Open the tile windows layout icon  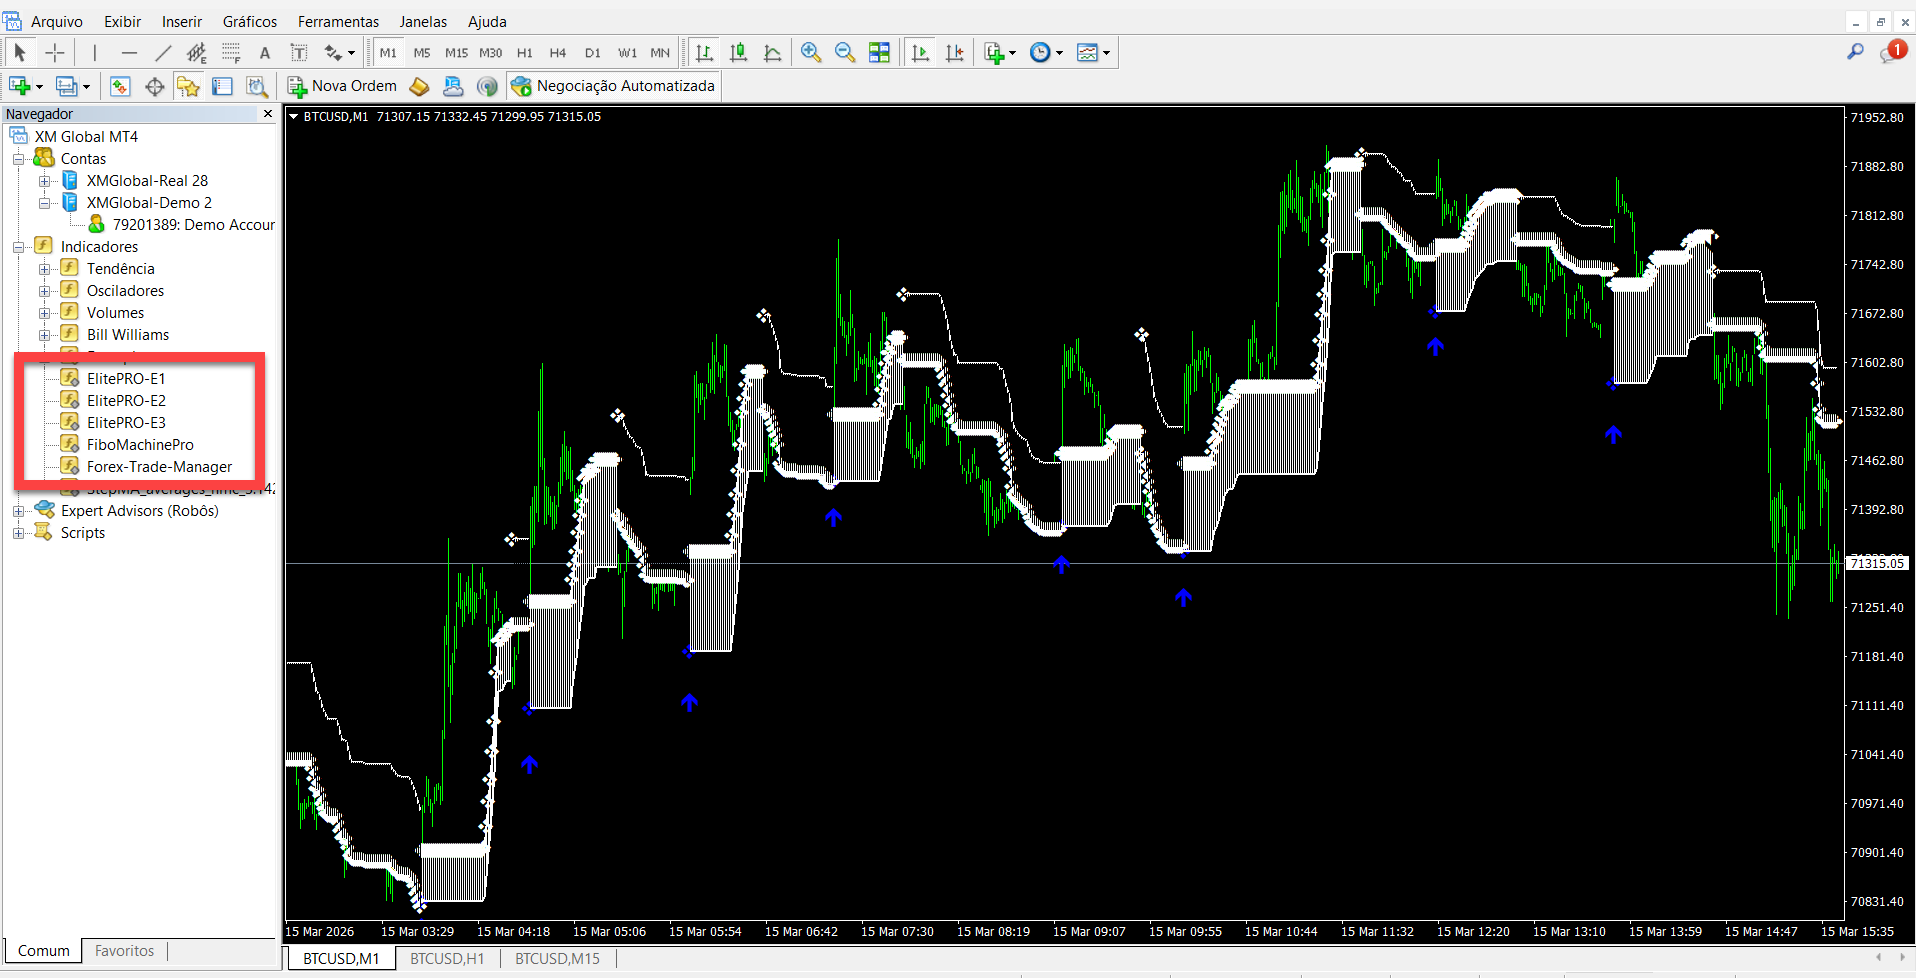pos(879,53)
